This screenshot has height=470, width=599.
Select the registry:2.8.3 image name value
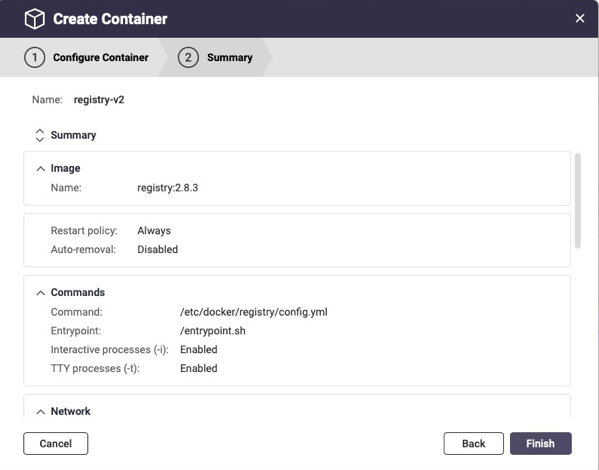[x=168, y=188]
